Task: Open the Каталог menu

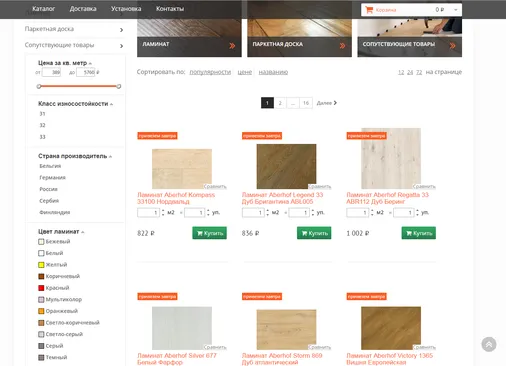Action: click(43, 9)
